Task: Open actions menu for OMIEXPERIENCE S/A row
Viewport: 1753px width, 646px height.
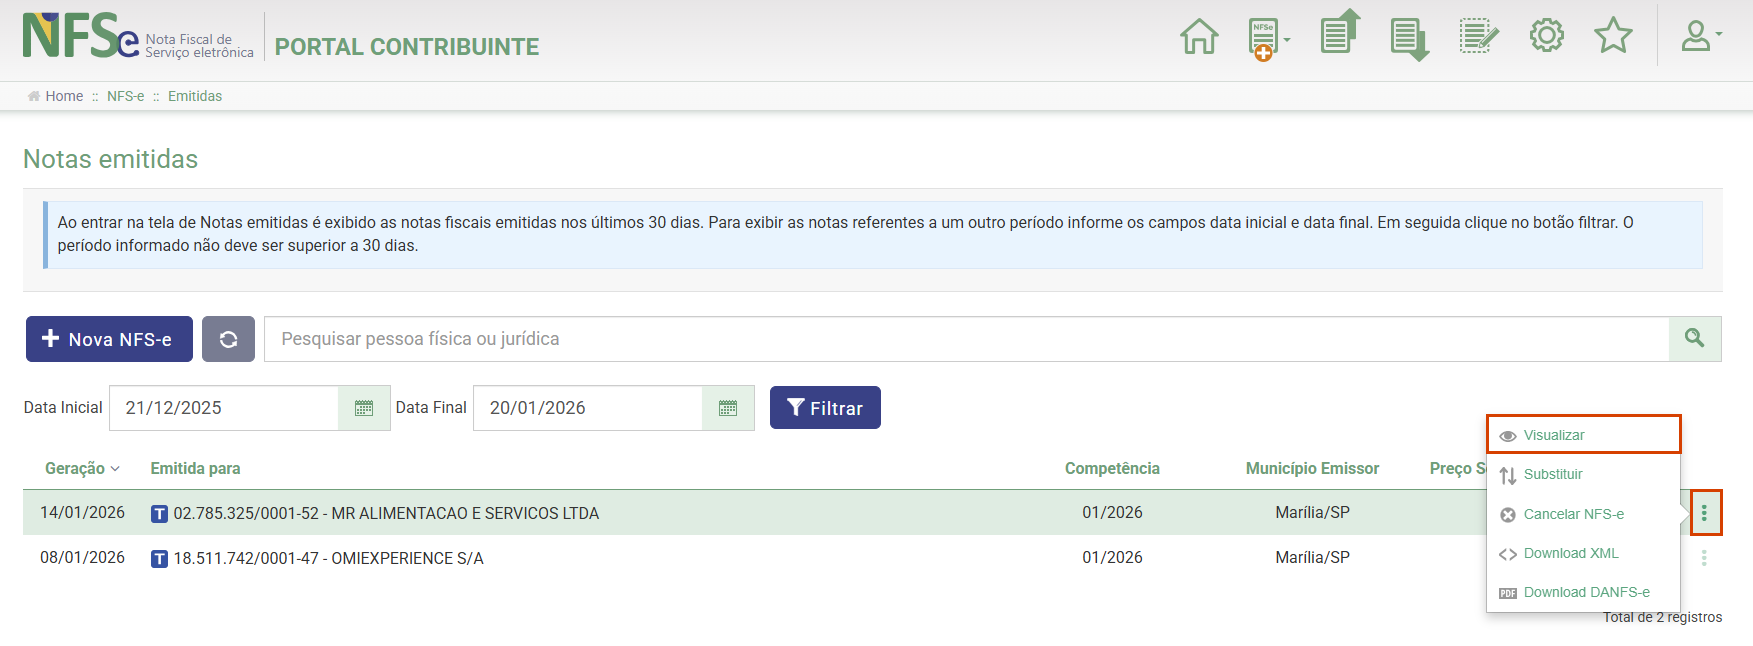Action: tap(1704, 558)
